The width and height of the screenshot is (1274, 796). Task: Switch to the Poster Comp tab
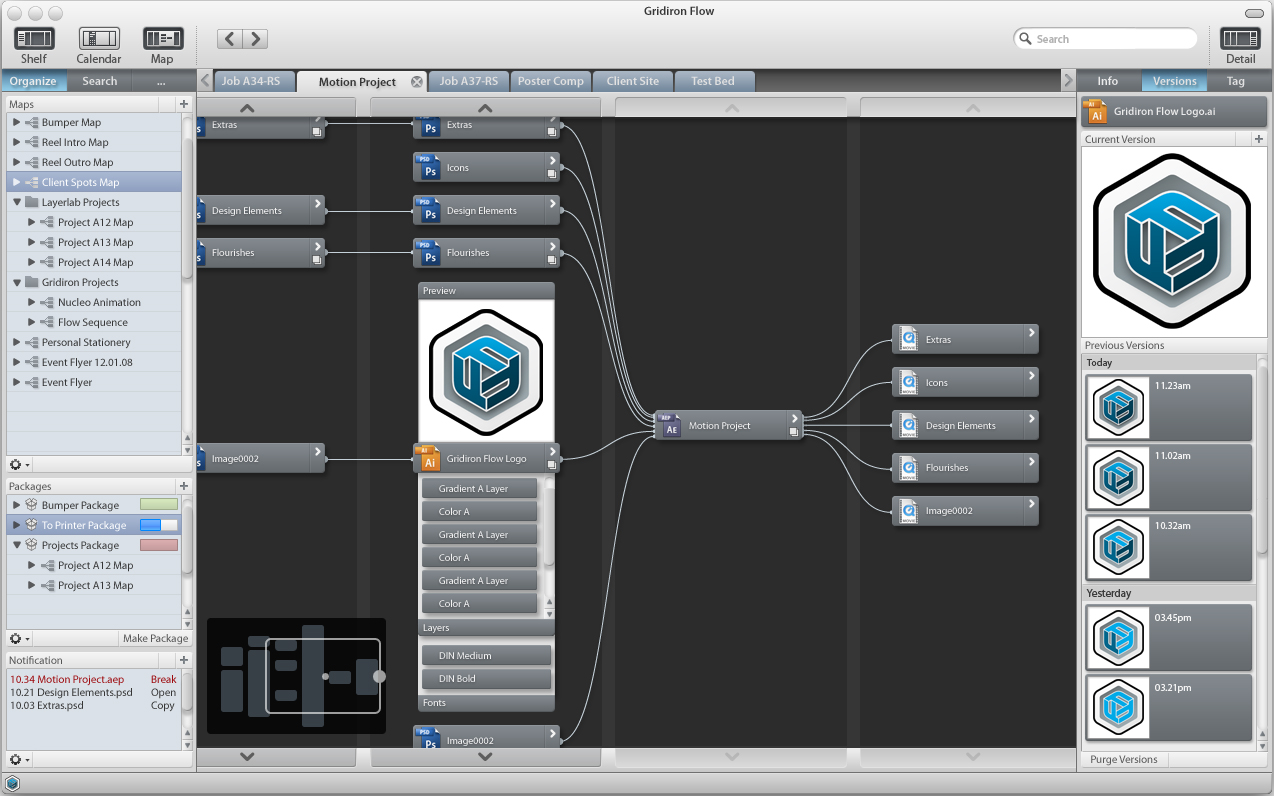[x=550, y=81]
